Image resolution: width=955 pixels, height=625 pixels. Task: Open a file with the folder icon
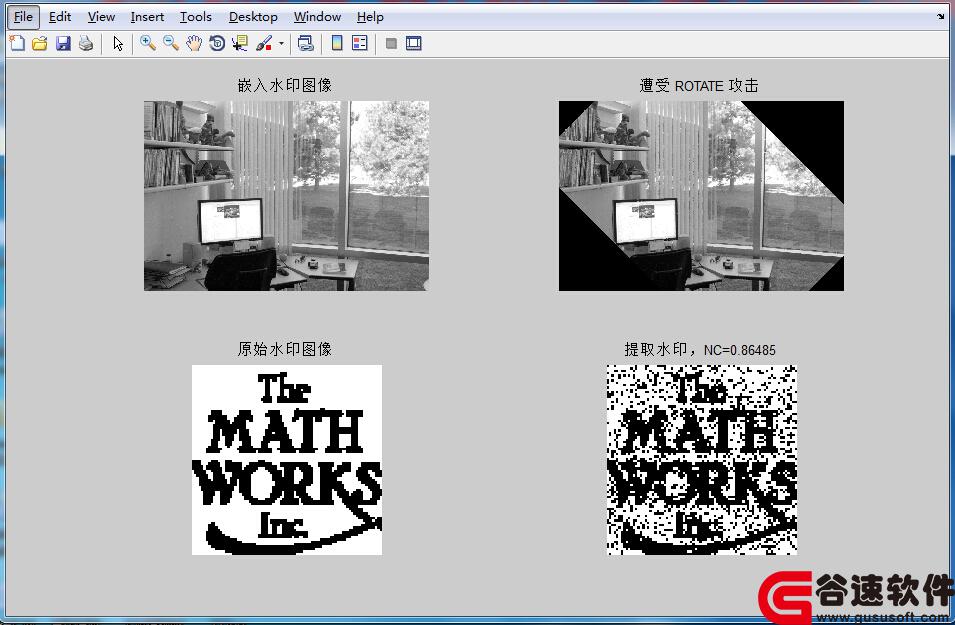point(40,43)
